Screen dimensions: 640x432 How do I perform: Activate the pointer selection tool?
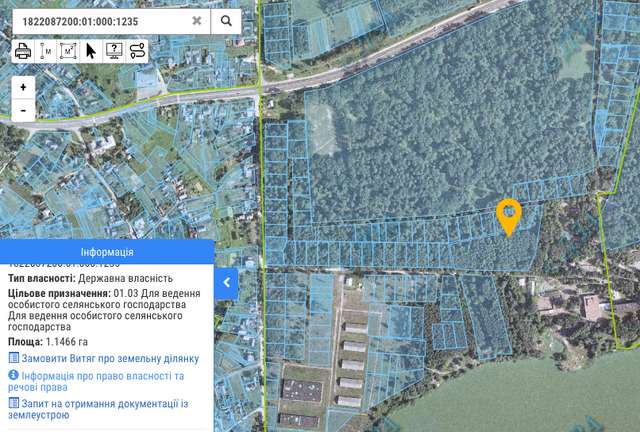pos(91,51)
